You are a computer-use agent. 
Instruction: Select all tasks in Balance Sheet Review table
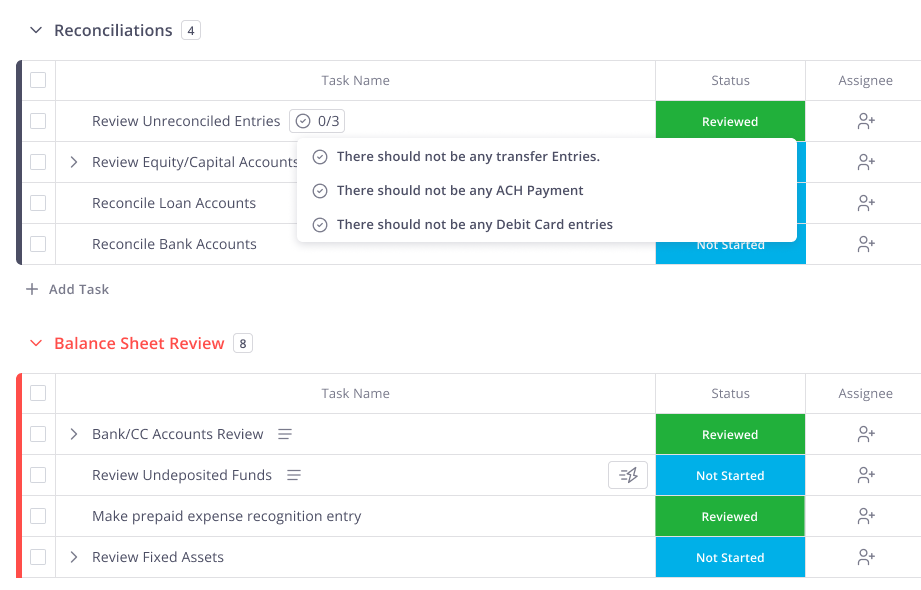38,393
